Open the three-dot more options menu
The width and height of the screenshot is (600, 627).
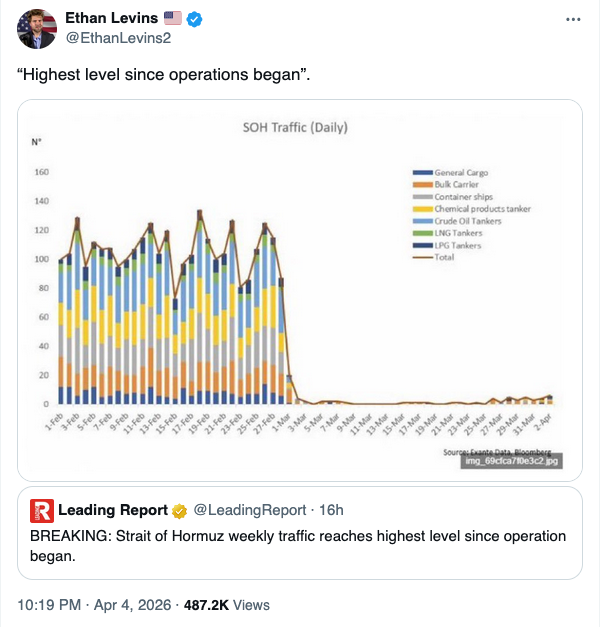(573, 19)
